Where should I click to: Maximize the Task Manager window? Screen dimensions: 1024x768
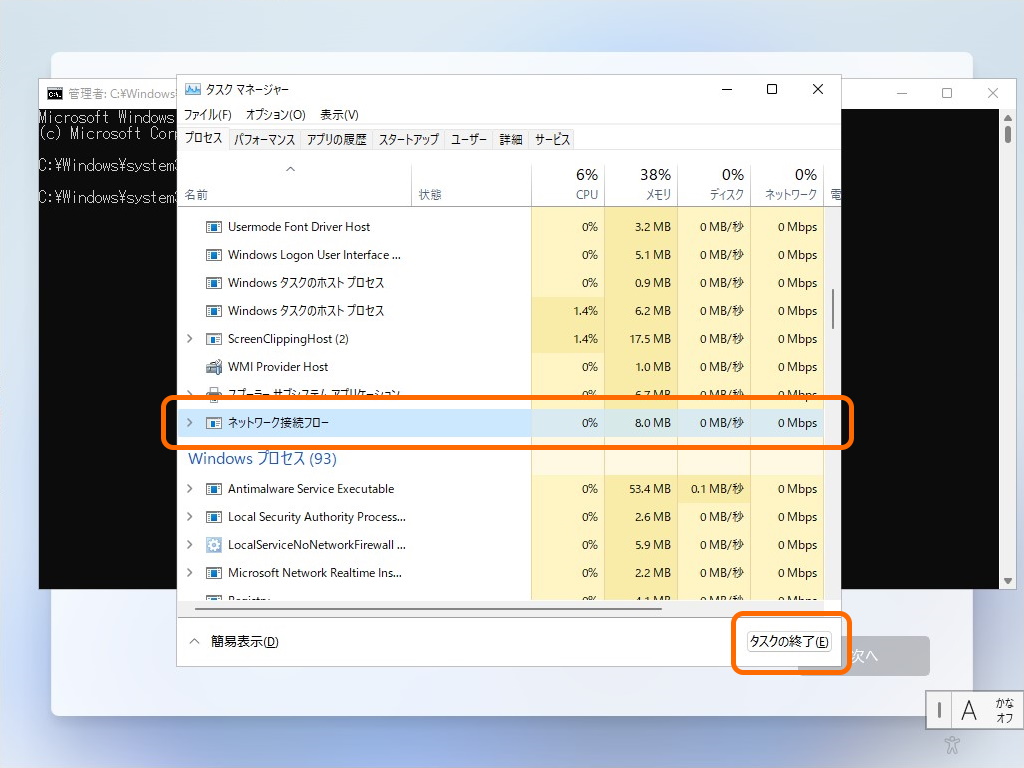[772, 89]
